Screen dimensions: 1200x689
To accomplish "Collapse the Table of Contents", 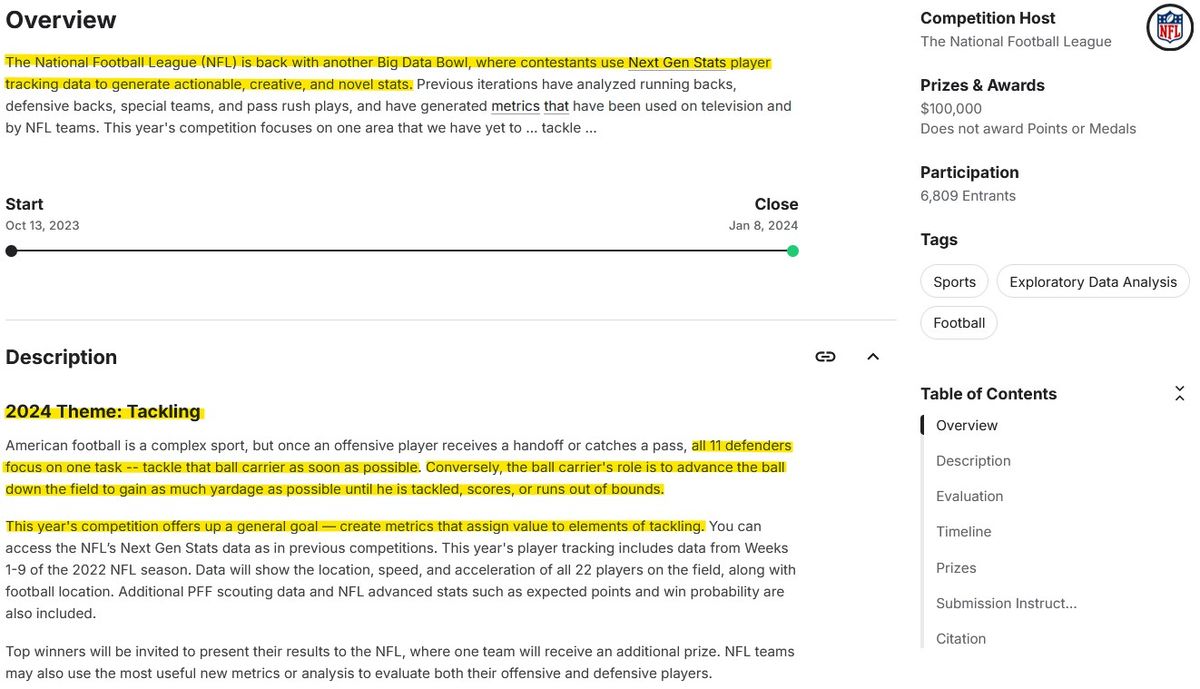I will coord(1180,394).
